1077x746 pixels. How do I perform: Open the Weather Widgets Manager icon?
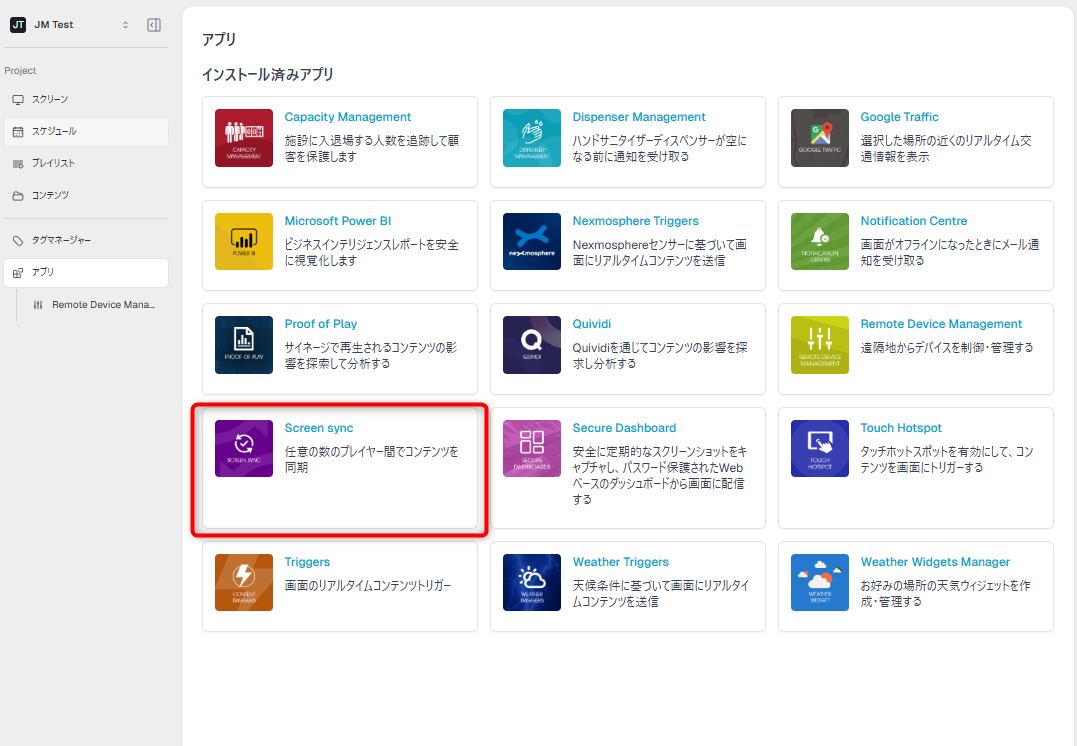pyautogui.click(x=819, y=583)
